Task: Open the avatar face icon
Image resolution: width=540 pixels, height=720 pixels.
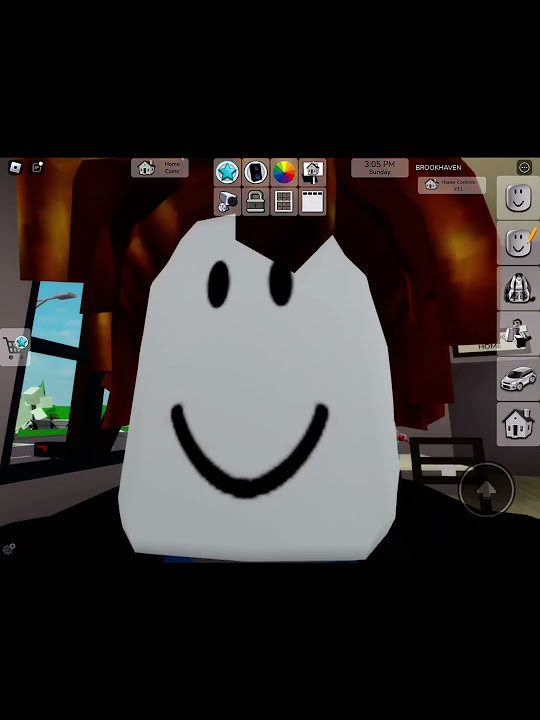Action: point(518,197)
